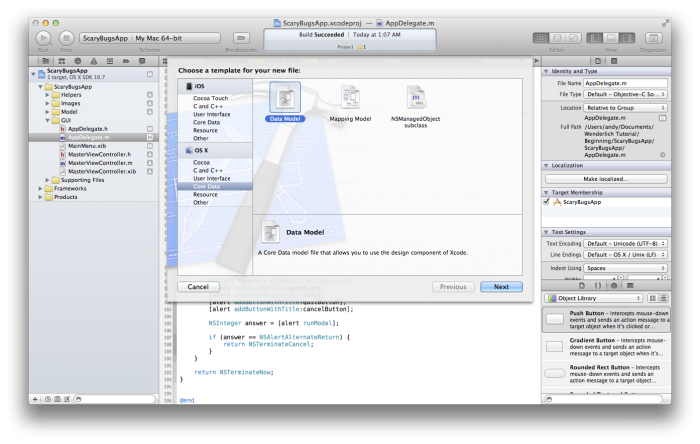Expand the Helpers folder

[x=47, y=95]
